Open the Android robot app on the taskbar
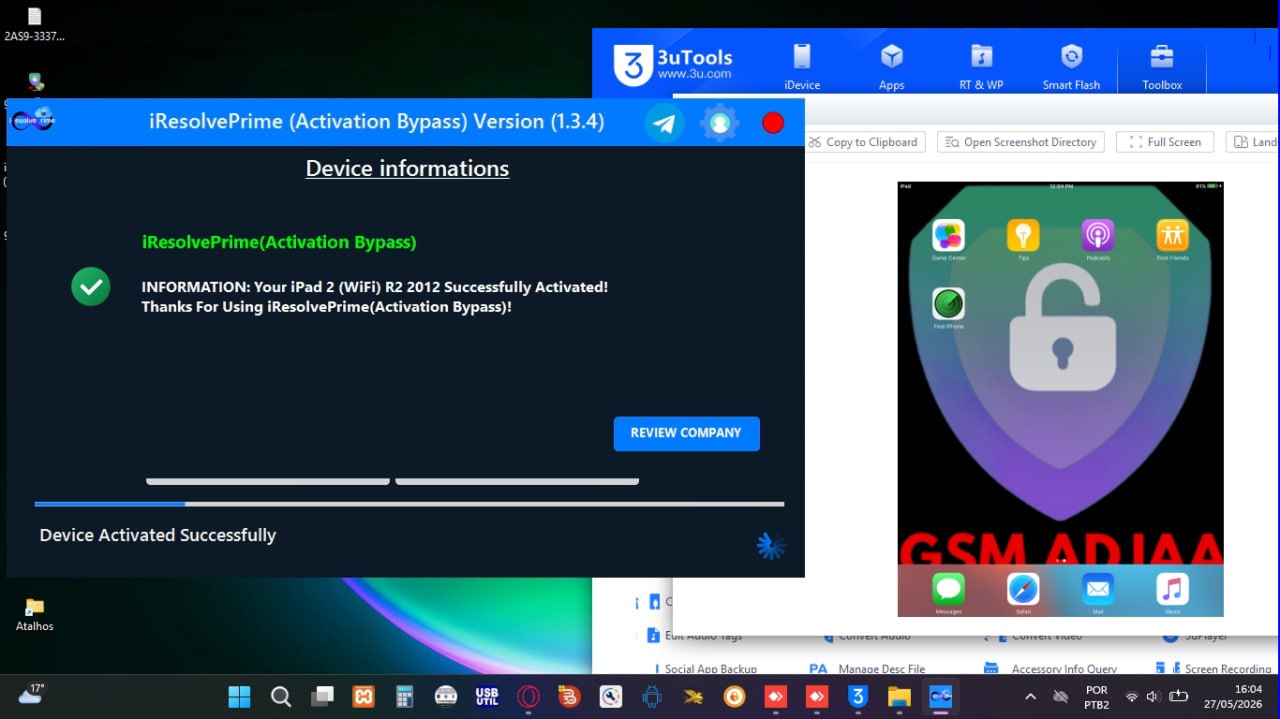 tap(652, 696)
